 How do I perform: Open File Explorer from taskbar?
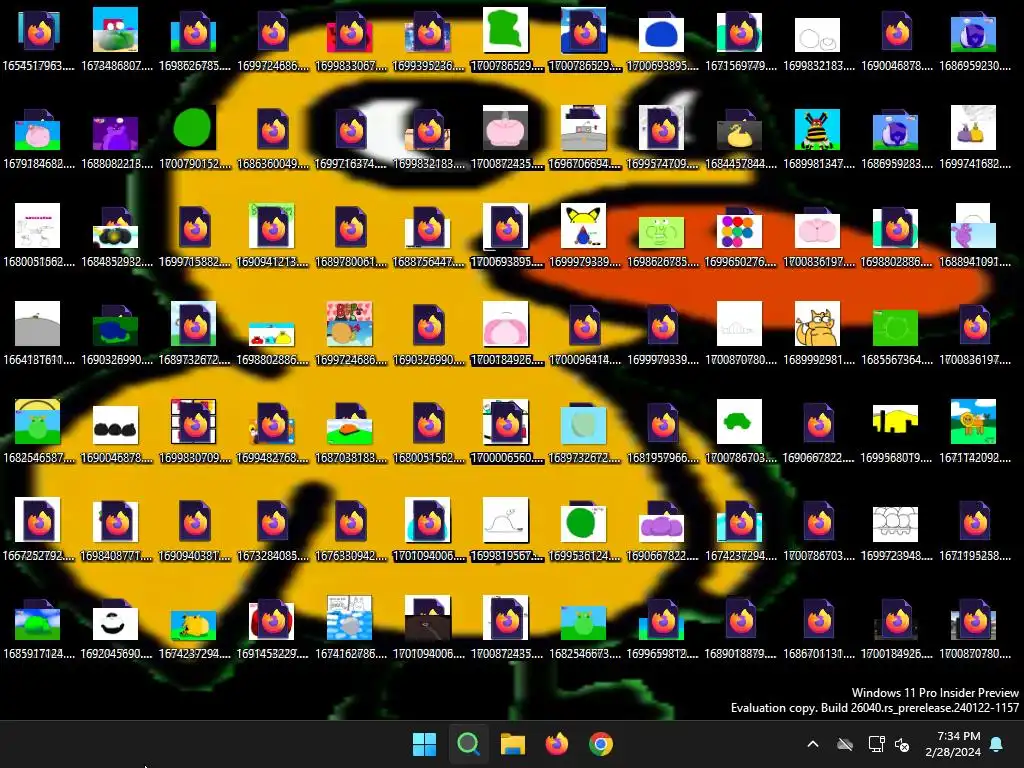coord(513,744)
